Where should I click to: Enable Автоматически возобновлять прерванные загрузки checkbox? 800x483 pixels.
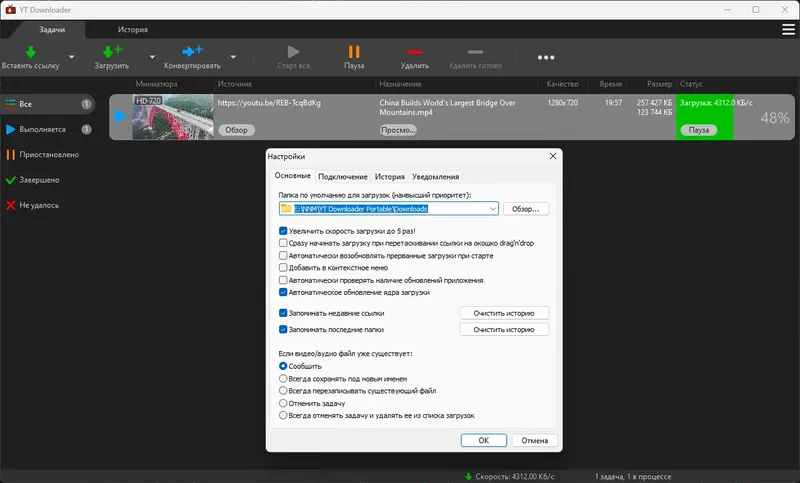(283, 256)
